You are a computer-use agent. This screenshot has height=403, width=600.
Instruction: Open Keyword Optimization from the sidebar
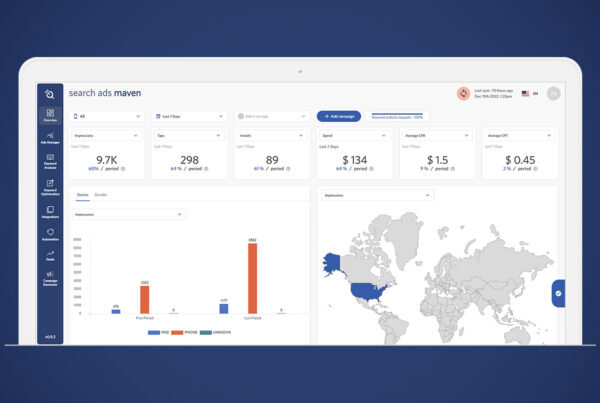[x=50, y=186]
